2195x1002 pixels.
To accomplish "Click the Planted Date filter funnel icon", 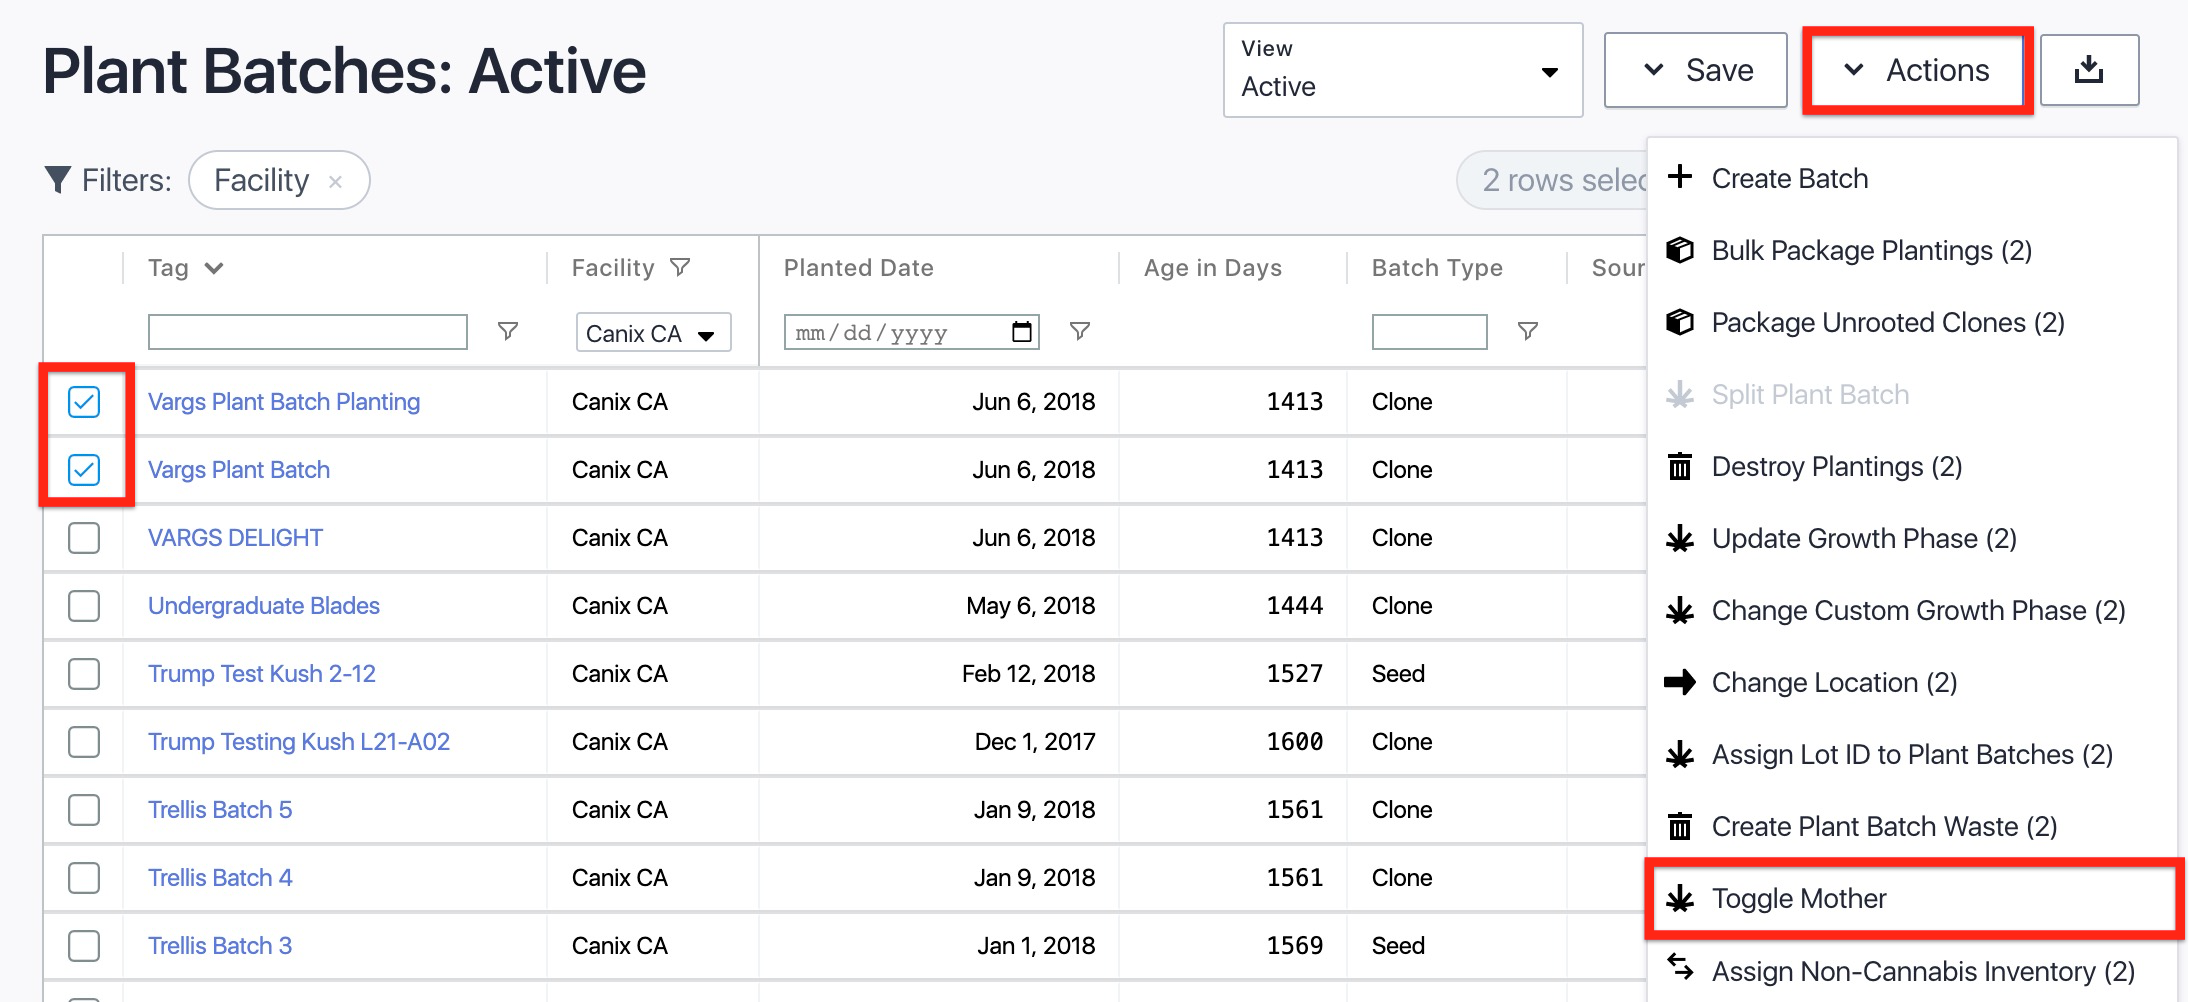I will pyautogui.click(x=1079, y=331).
